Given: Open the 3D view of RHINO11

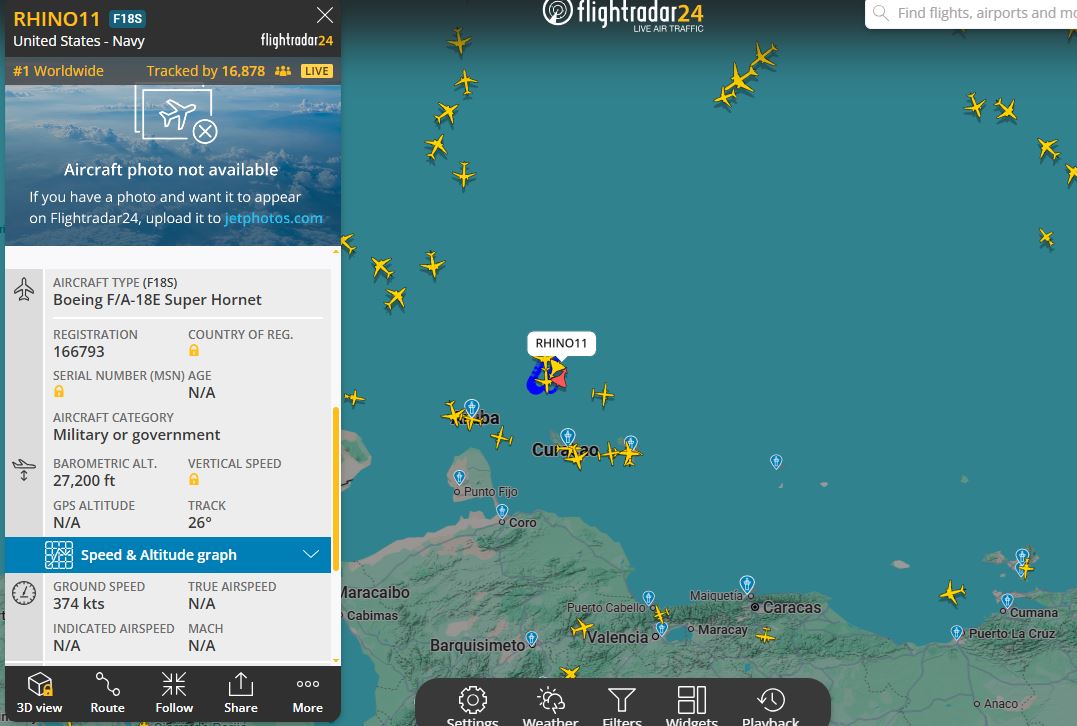Looking at the screenshot, I should (39, 693).
